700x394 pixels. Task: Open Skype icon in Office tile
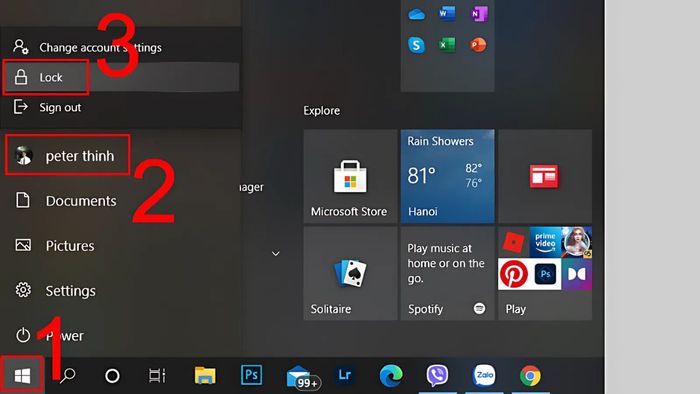click(x=417, y=45)
